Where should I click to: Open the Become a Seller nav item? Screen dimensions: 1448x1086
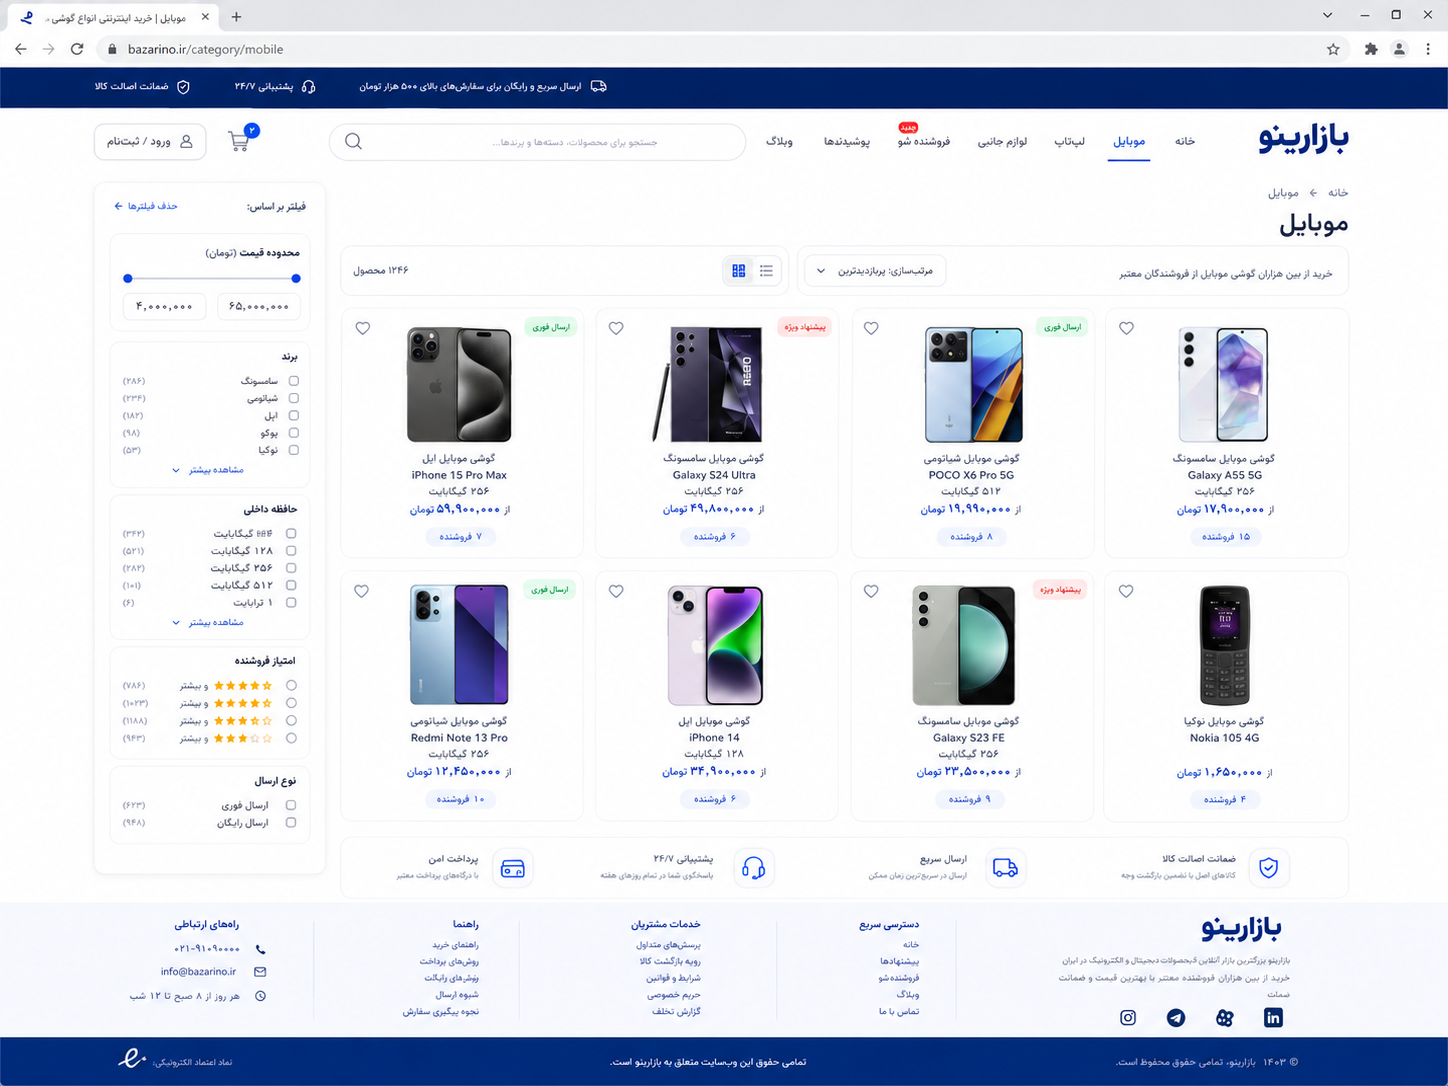coord(924,141)
